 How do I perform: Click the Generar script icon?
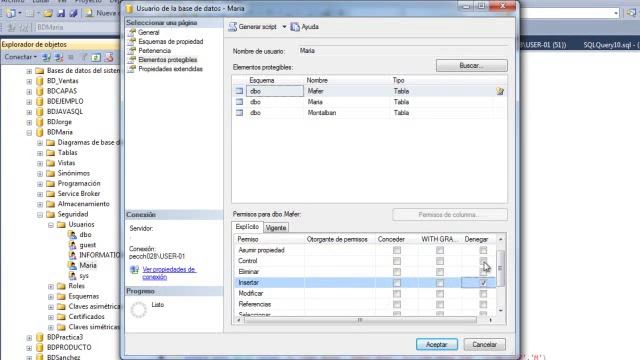233,27
